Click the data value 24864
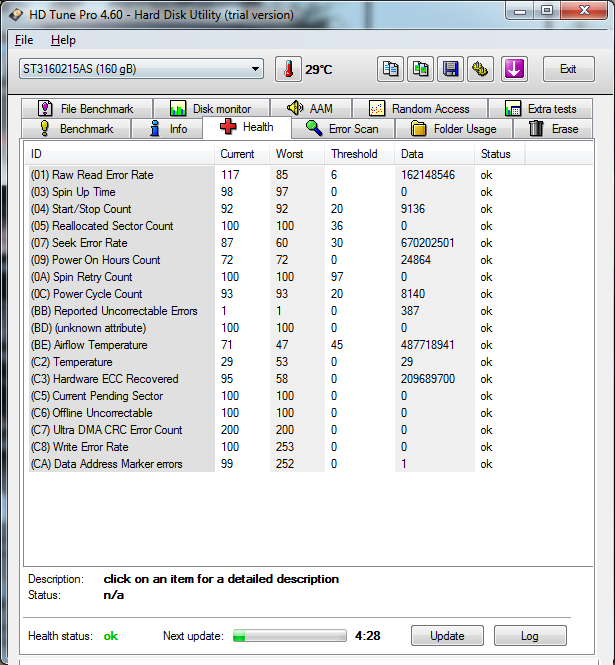 pyautogui.click(x=416, y=260)
